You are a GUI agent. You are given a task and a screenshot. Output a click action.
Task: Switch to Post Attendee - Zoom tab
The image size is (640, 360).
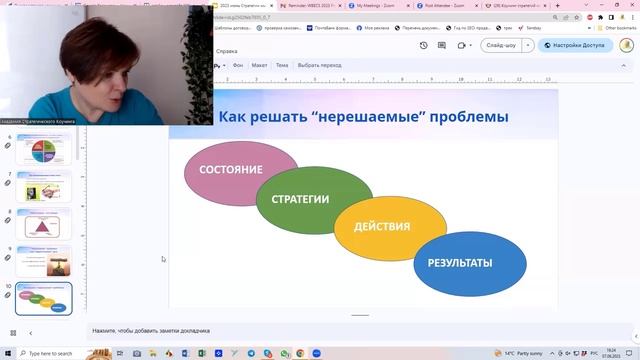click(x=447, y=6)
